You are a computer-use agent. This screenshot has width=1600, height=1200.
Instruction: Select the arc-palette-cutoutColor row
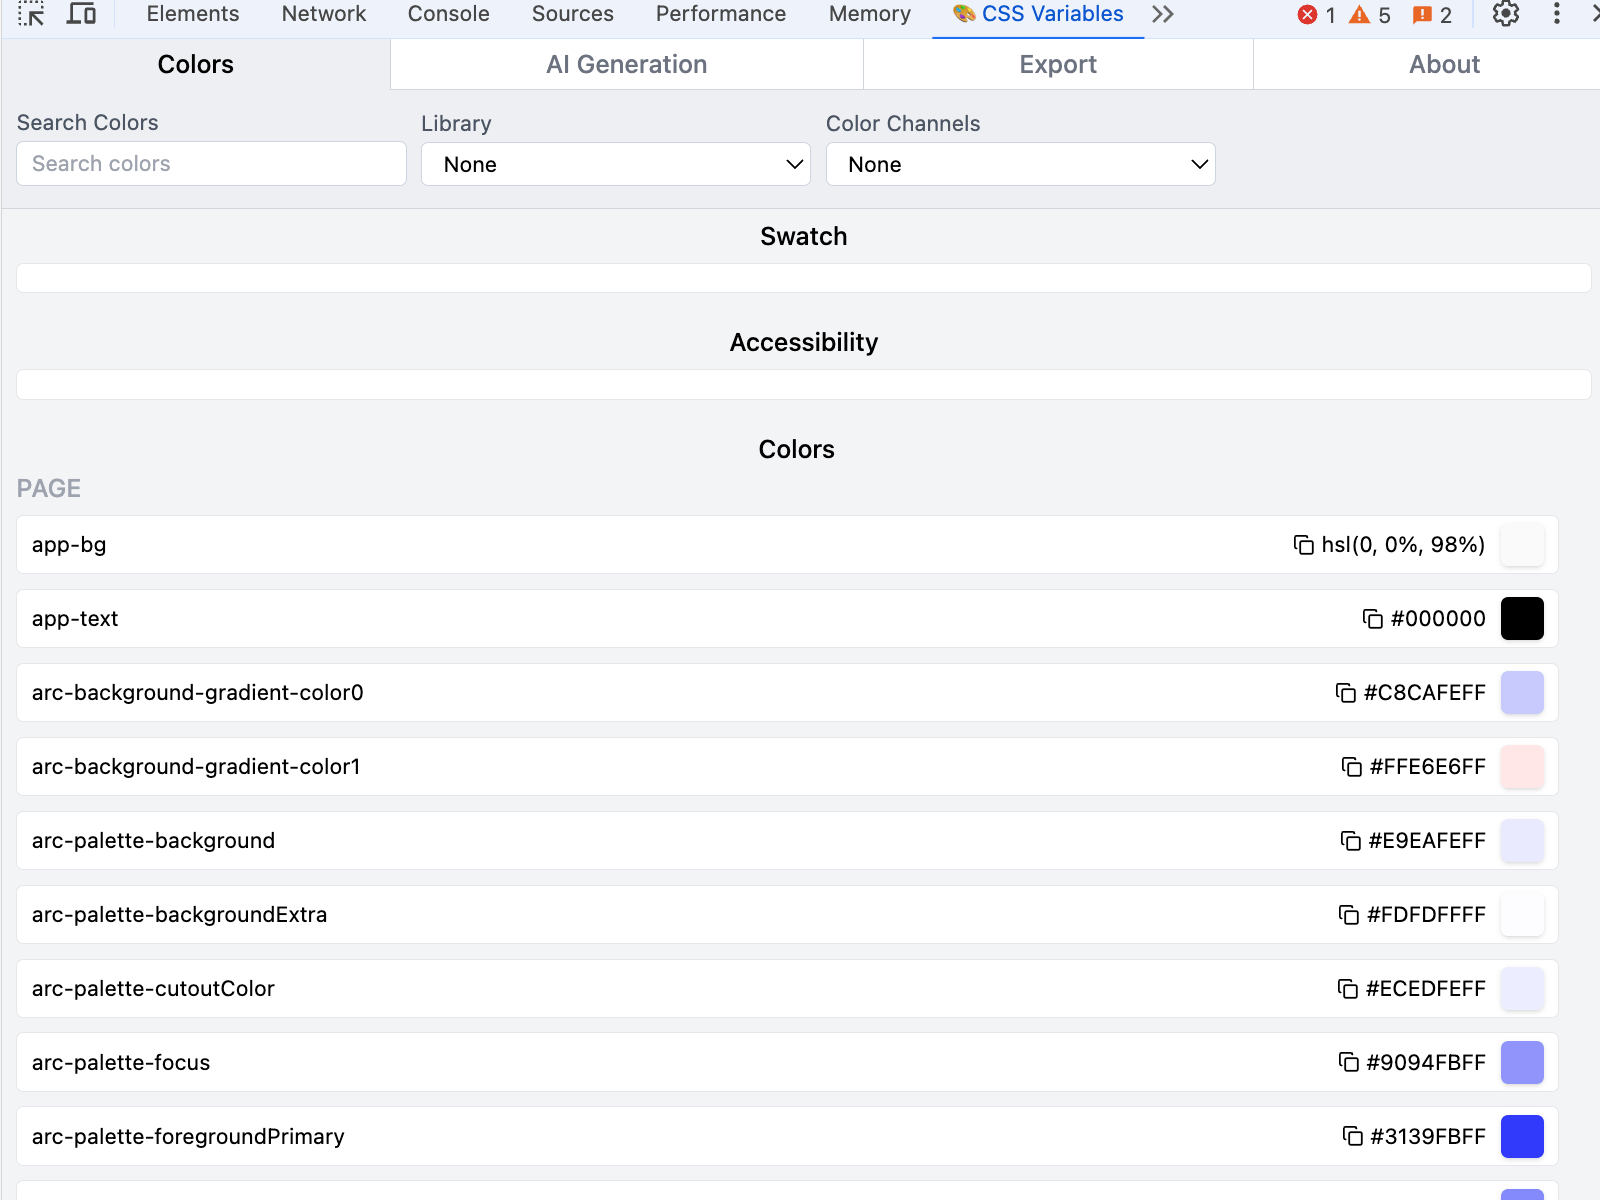click(x=600, y=989)
